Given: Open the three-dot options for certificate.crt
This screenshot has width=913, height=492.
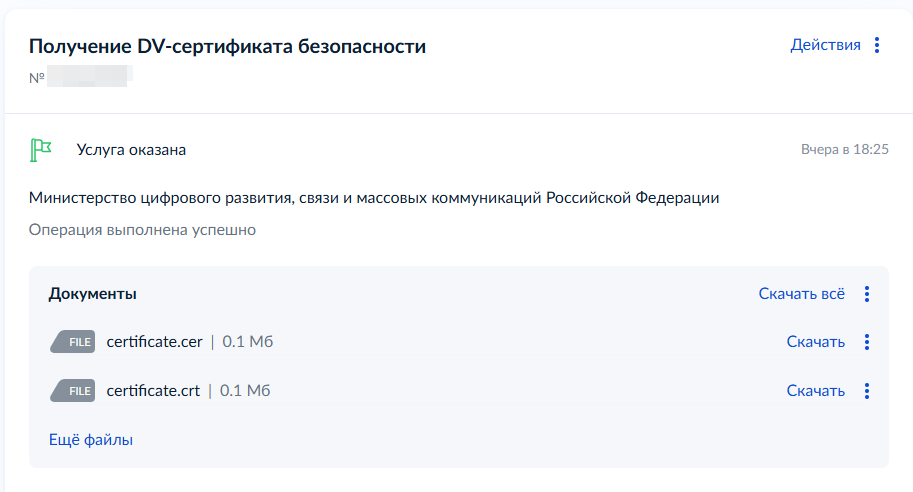Looking at the screenshot, I should [867, 390].
